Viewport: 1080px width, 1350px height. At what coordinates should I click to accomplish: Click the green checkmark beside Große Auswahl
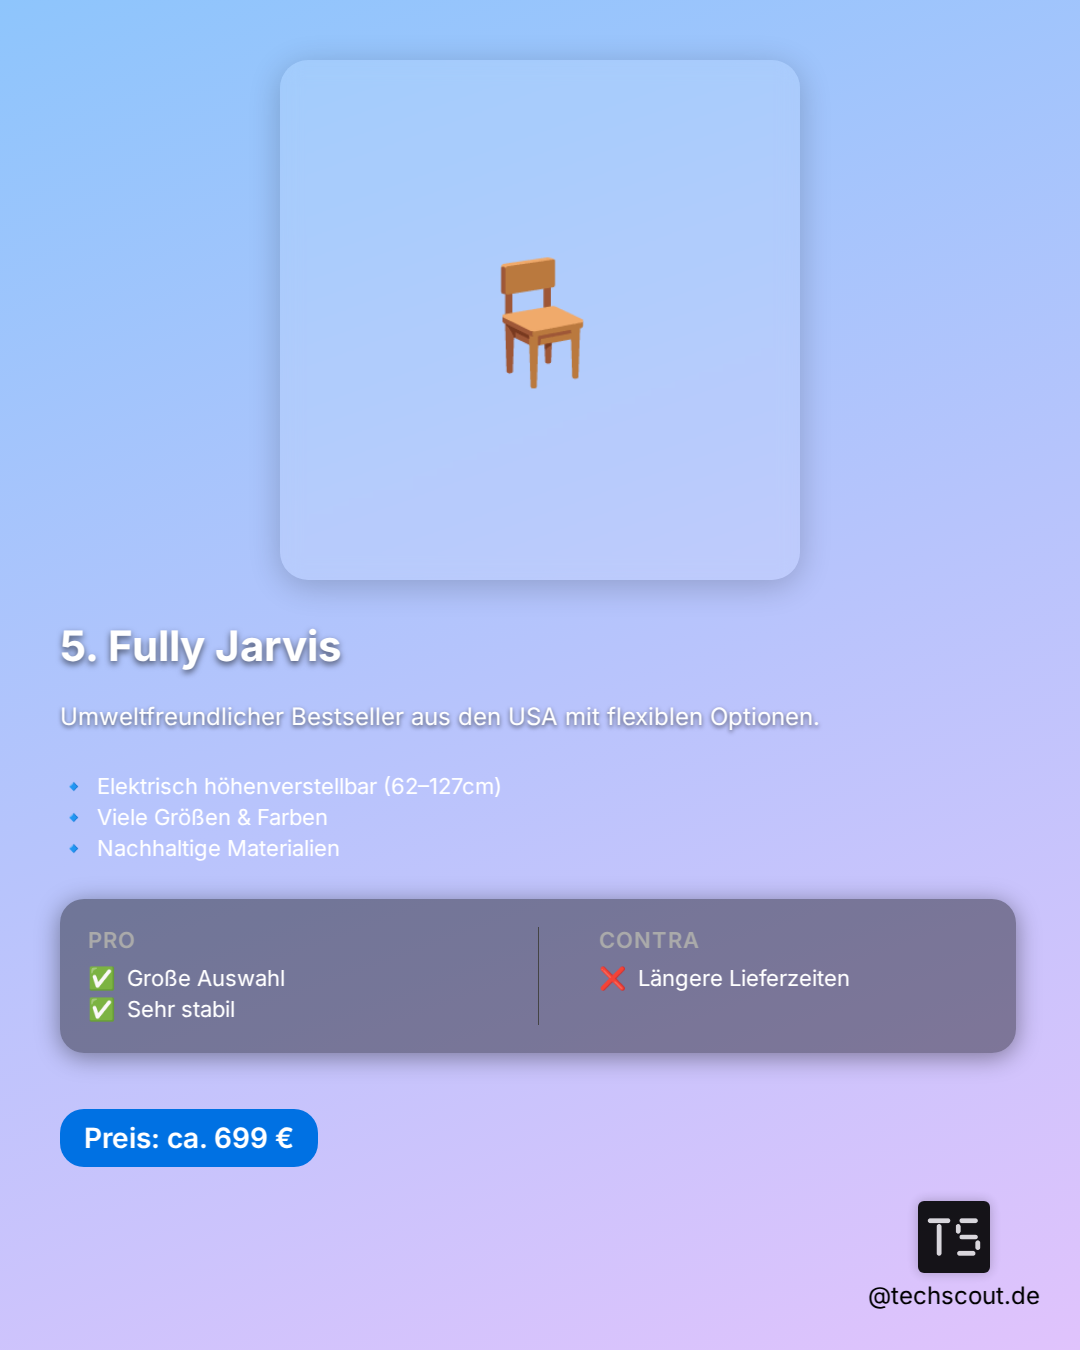click(x=102, y=979)
